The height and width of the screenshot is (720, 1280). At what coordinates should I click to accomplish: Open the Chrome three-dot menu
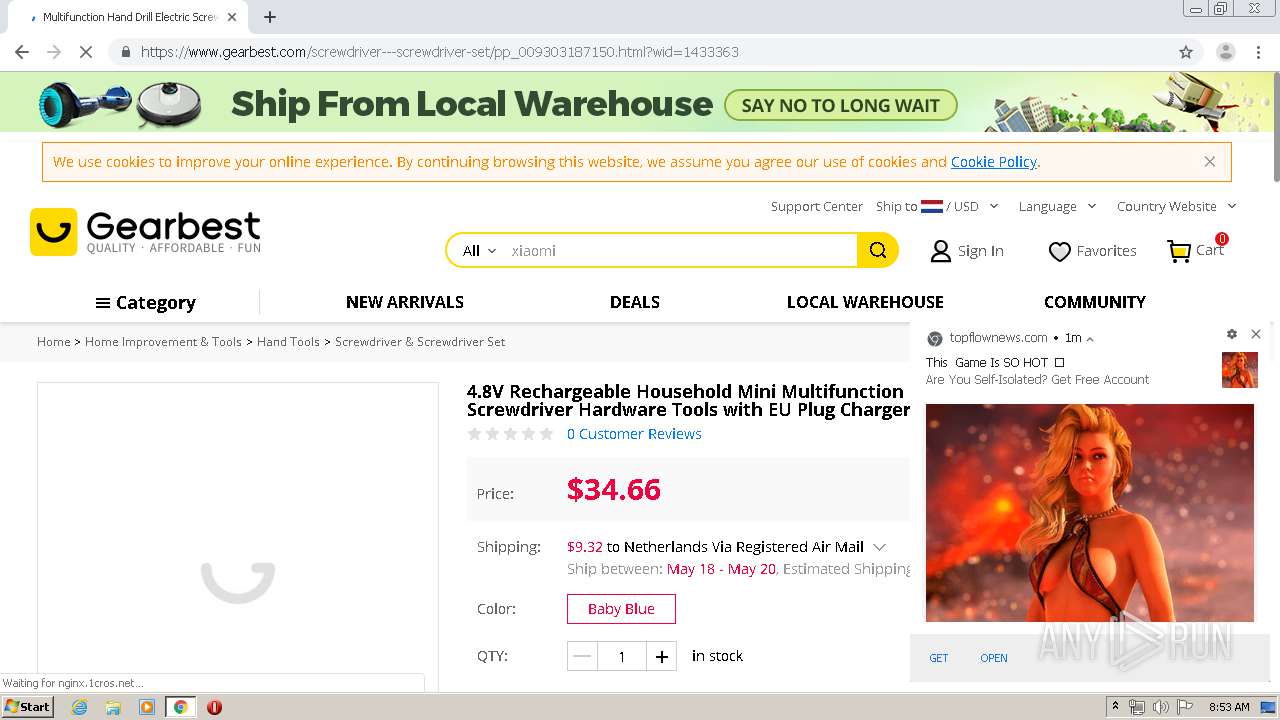[x=1258, y=52]
